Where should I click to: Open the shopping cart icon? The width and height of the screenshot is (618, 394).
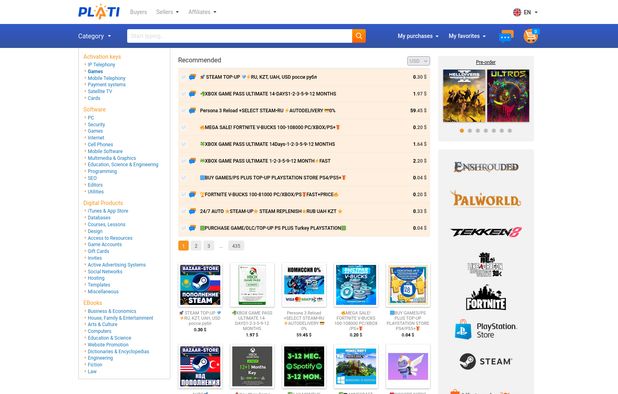531,36
